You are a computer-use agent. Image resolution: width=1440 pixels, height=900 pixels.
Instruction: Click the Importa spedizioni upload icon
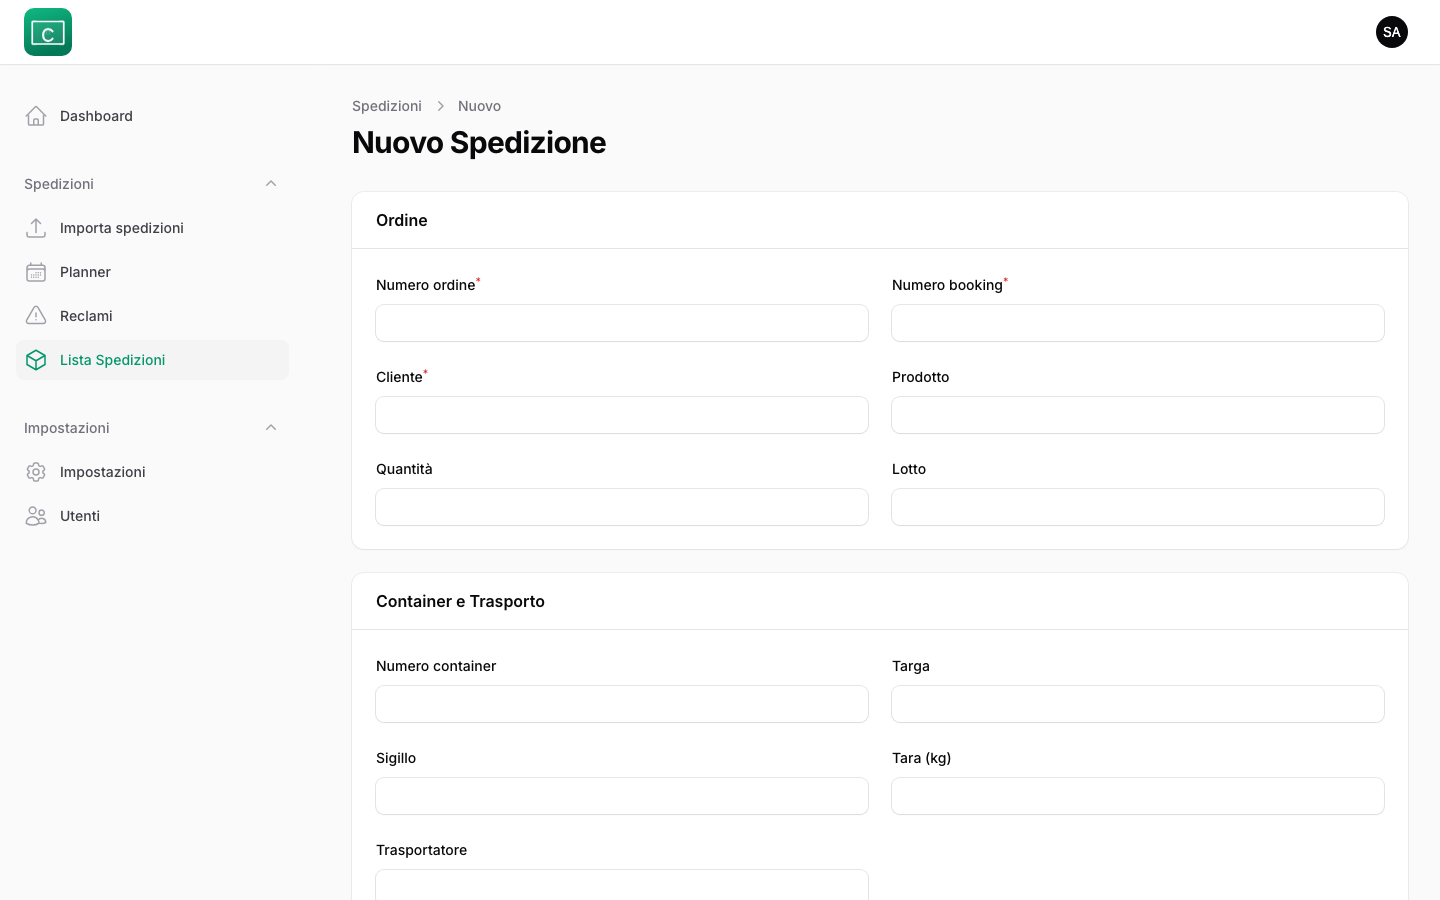click(36, 227)
